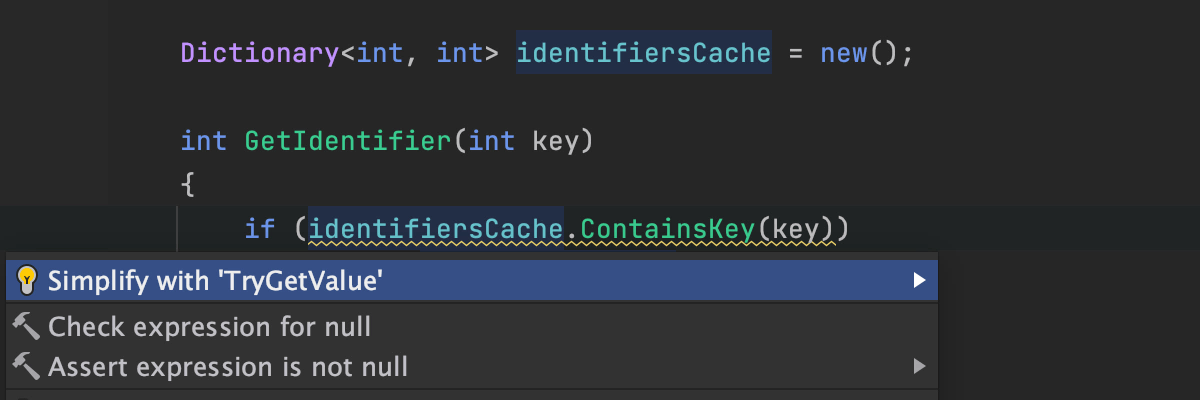Click the if keyword
Viewport: 1200px width, 400px height.
point(259,230)
